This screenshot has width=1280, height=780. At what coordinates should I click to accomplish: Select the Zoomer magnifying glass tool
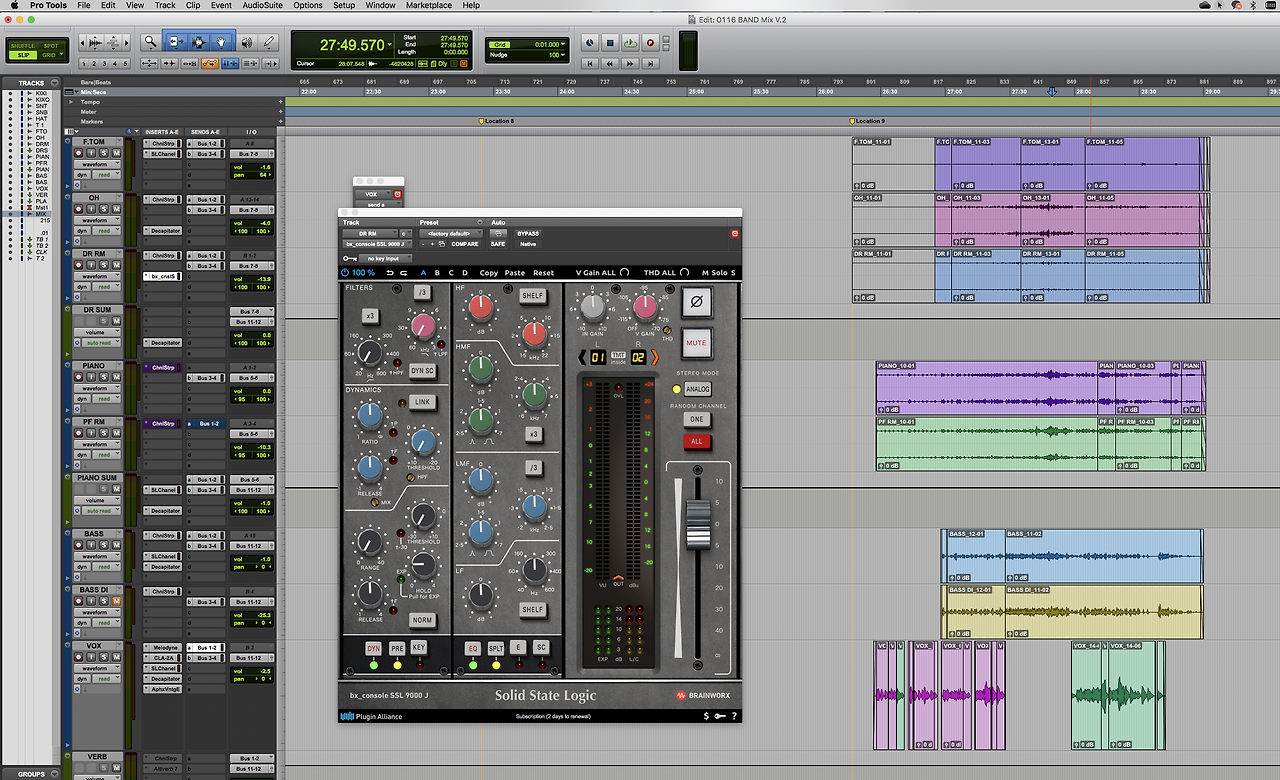151,42
